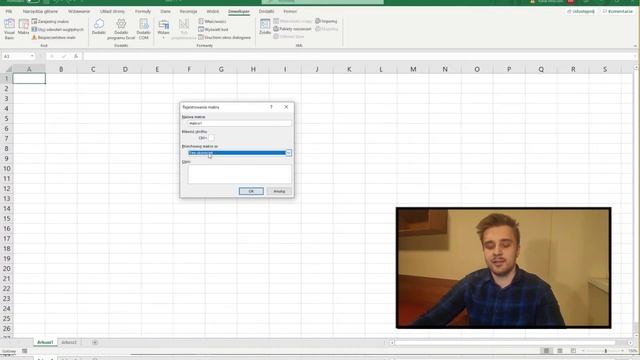Open the Visual Basic editor
The image size is (640, 360).
9,29
